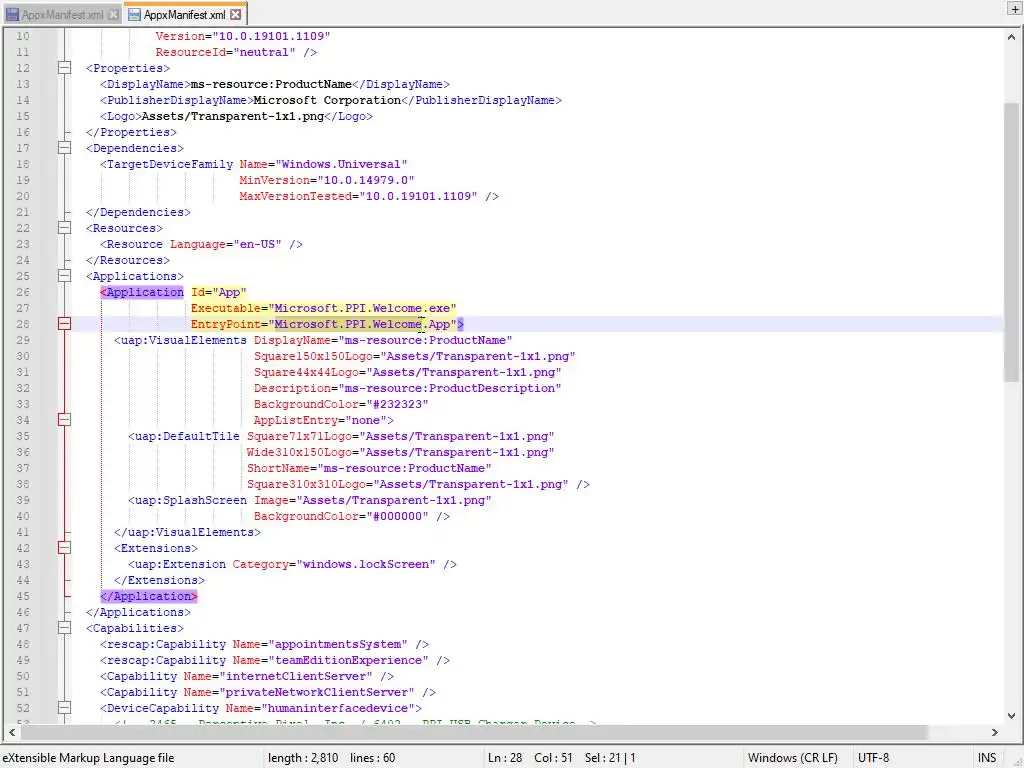
Task: Click the 'Windows.Universal' device family name
Action: point(341,164)
